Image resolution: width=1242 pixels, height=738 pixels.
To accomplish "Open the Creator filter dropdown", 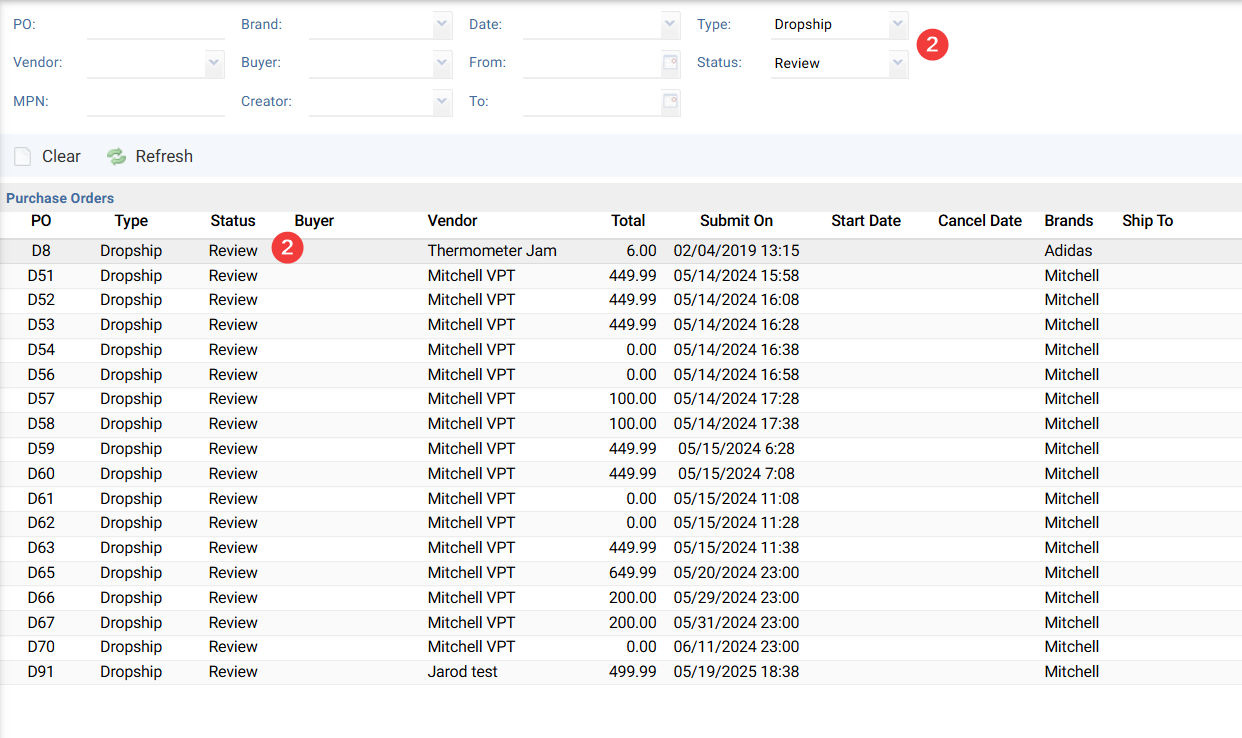I will (442, 101).
